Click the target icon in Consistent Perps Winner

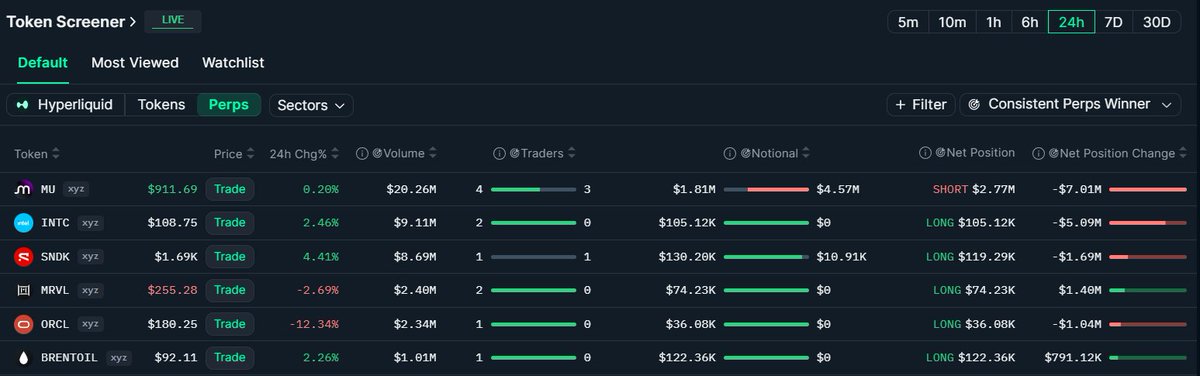(975, 104)
